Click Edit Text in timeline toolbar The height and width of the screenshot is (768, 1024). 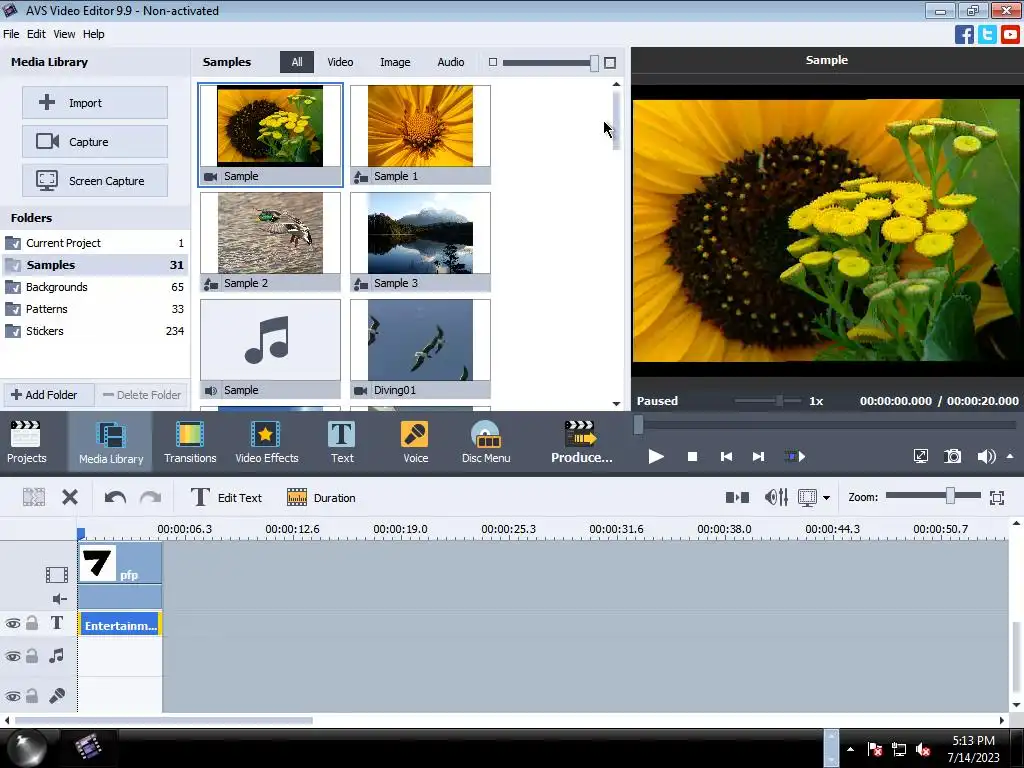click(x=226, y=498)
